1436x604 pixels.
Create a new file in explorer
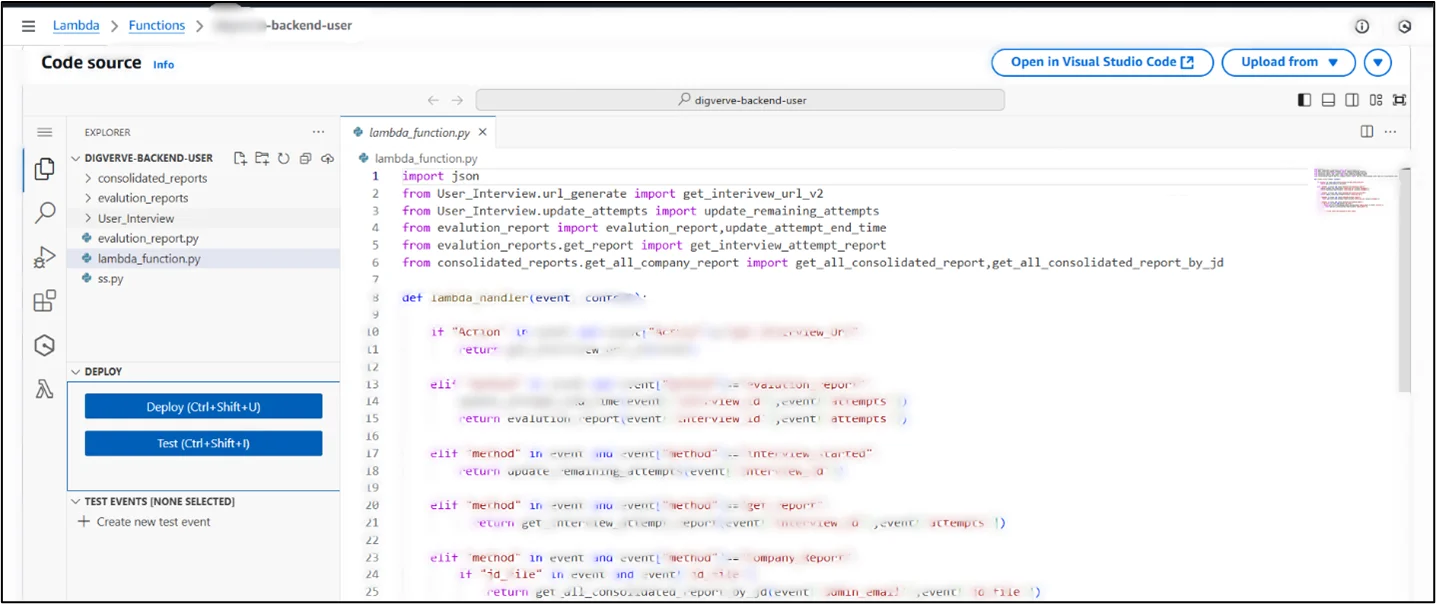pos(240,158)
